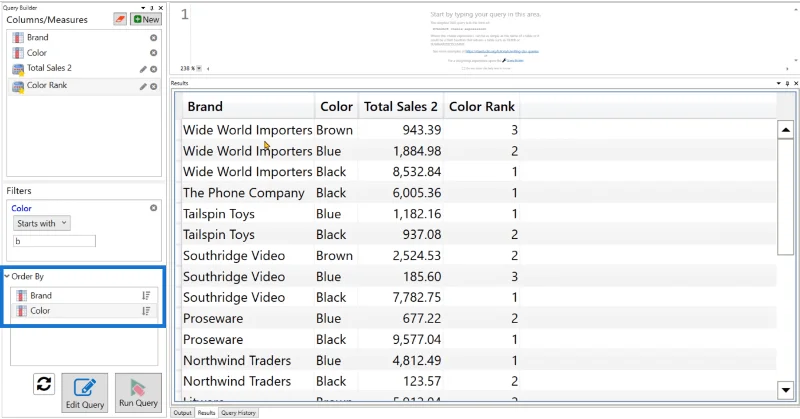Click the results vertical scrollbar thumb
This screenshot has height=419, width=800.
coord(785,198)
